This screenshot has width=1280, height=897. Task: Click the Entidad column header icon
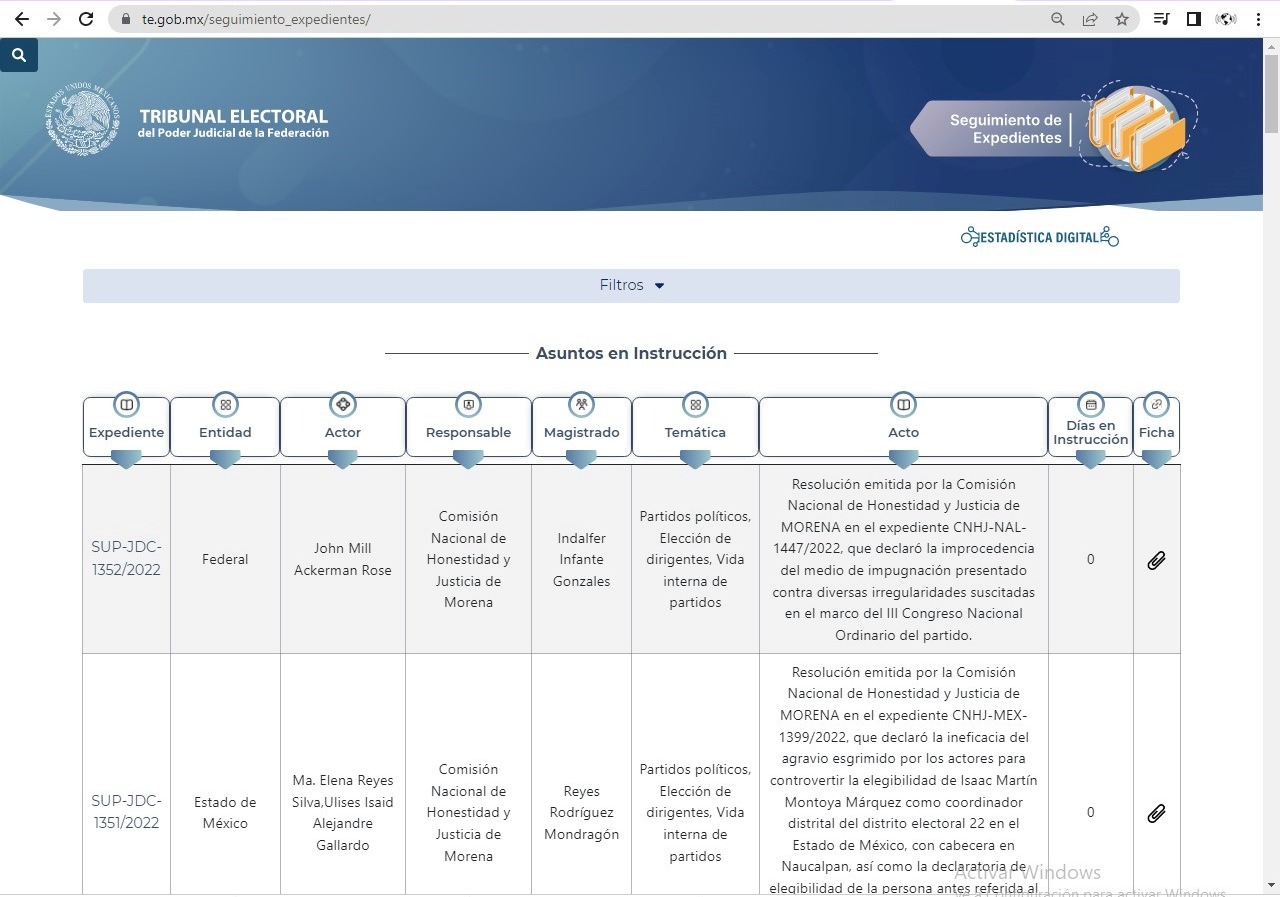pos(225,405)
